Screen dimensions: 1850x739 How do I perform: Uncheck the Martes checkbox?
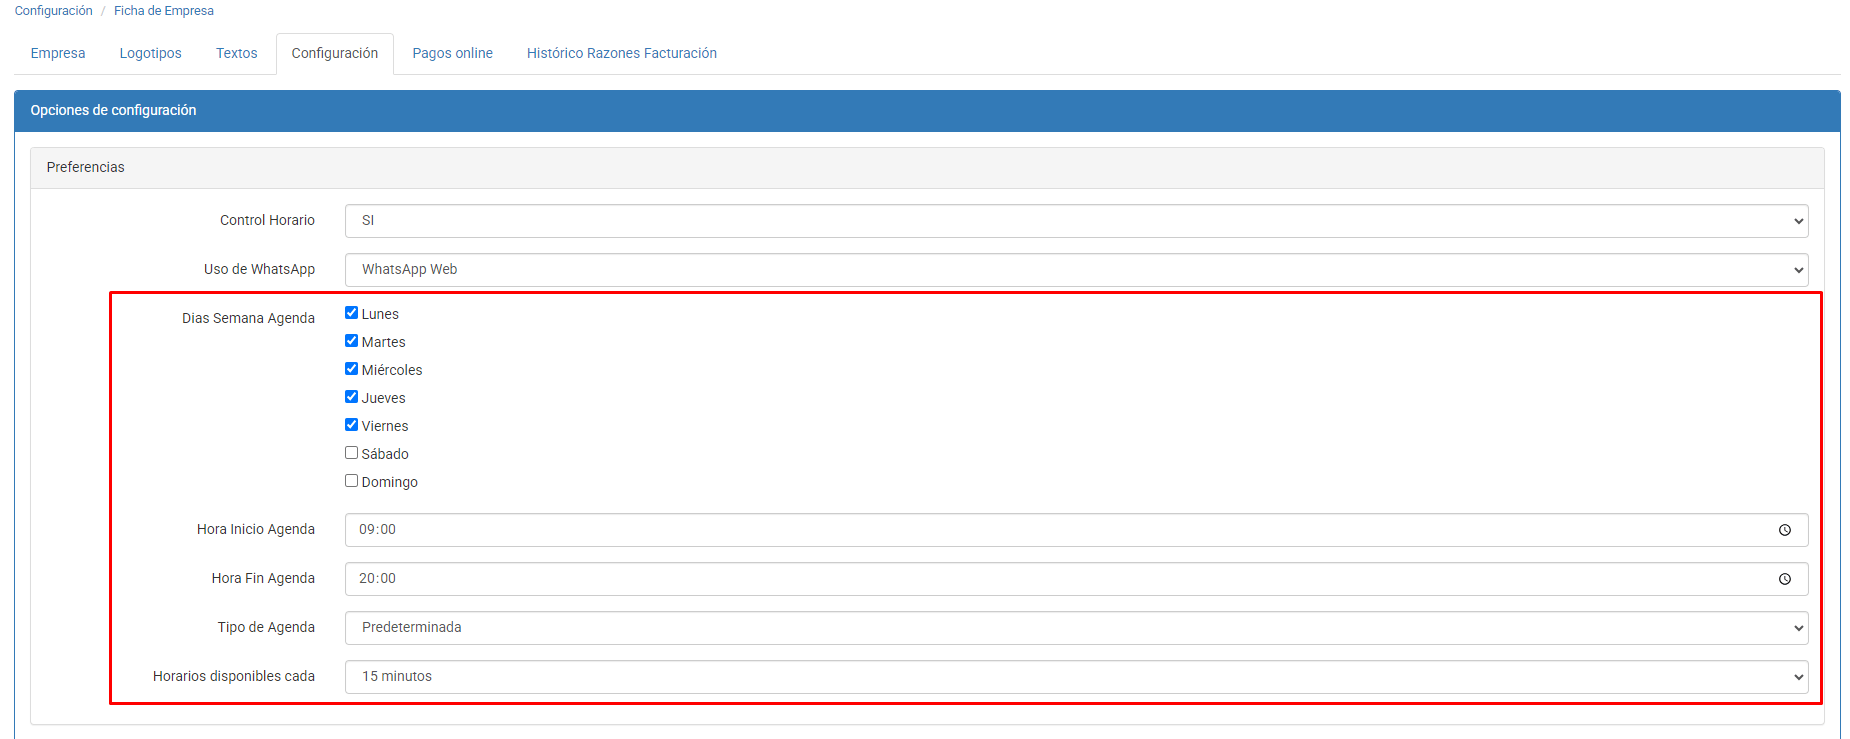[351, 341]
